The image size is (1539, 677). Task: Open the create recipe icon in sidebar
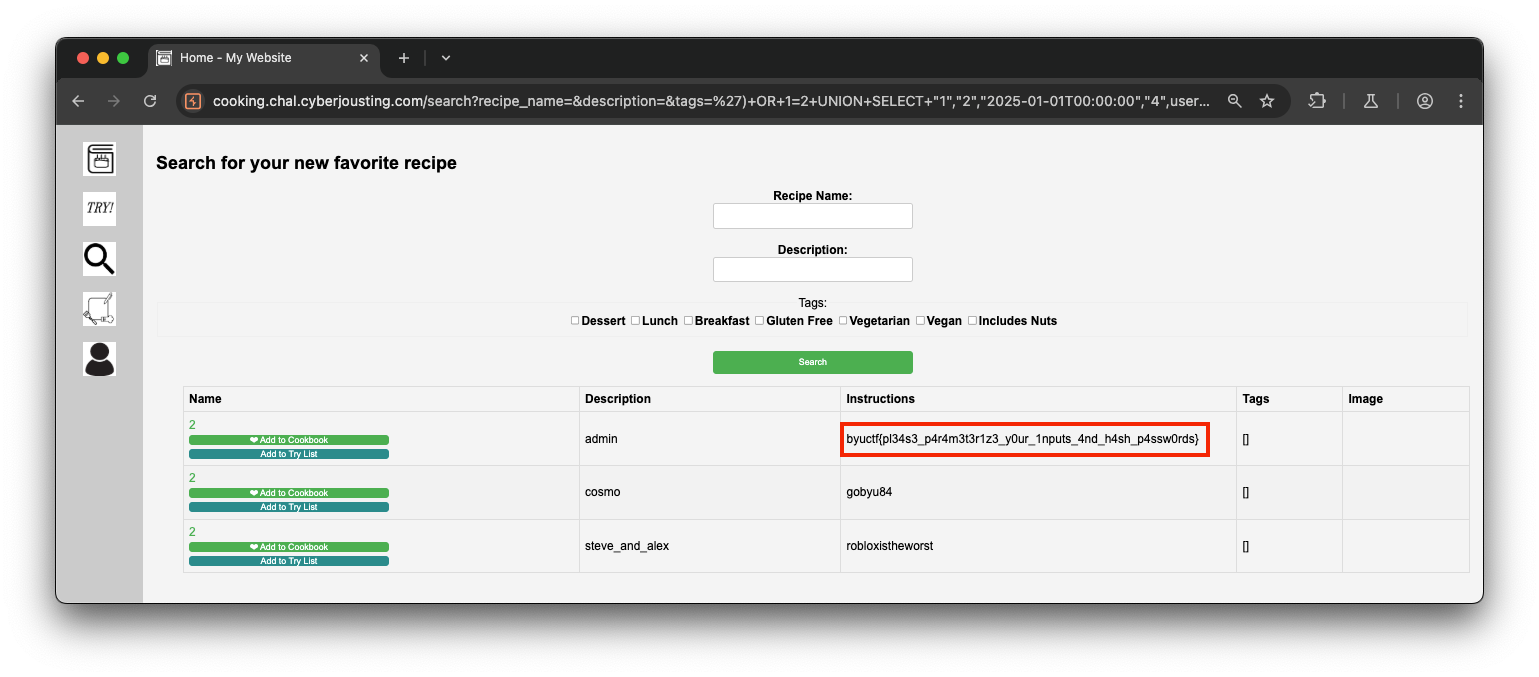coord(100,309)
